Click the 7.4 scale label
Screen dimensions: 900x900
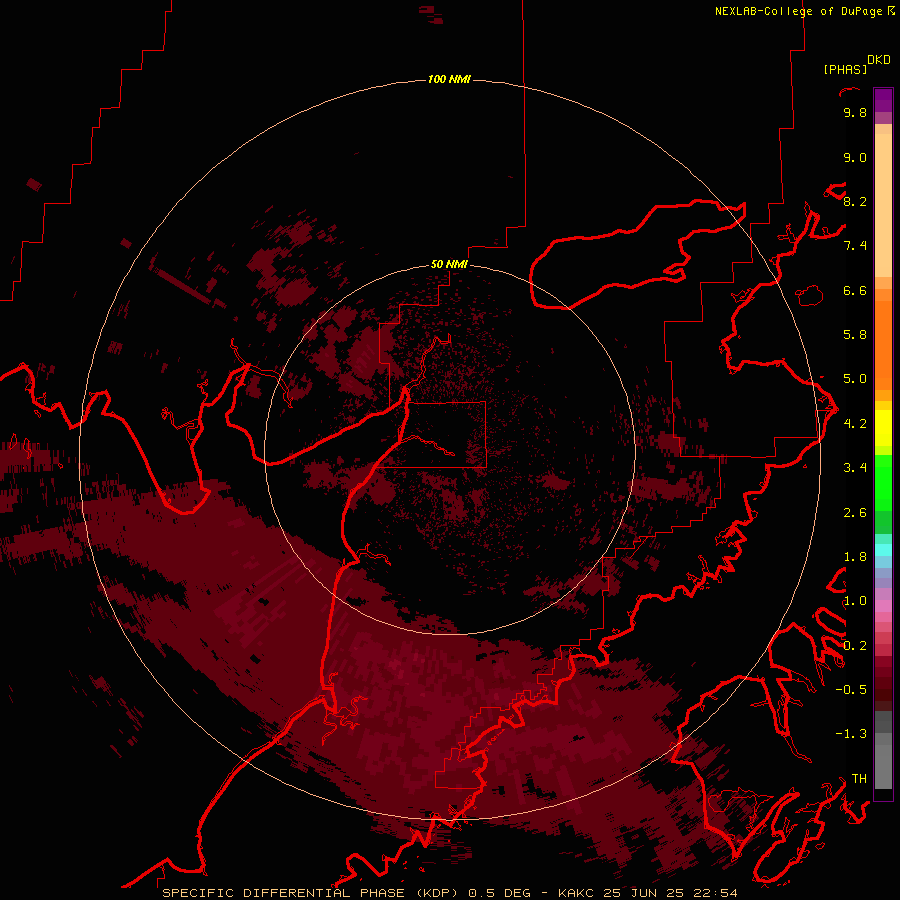[x=855, y=246]
